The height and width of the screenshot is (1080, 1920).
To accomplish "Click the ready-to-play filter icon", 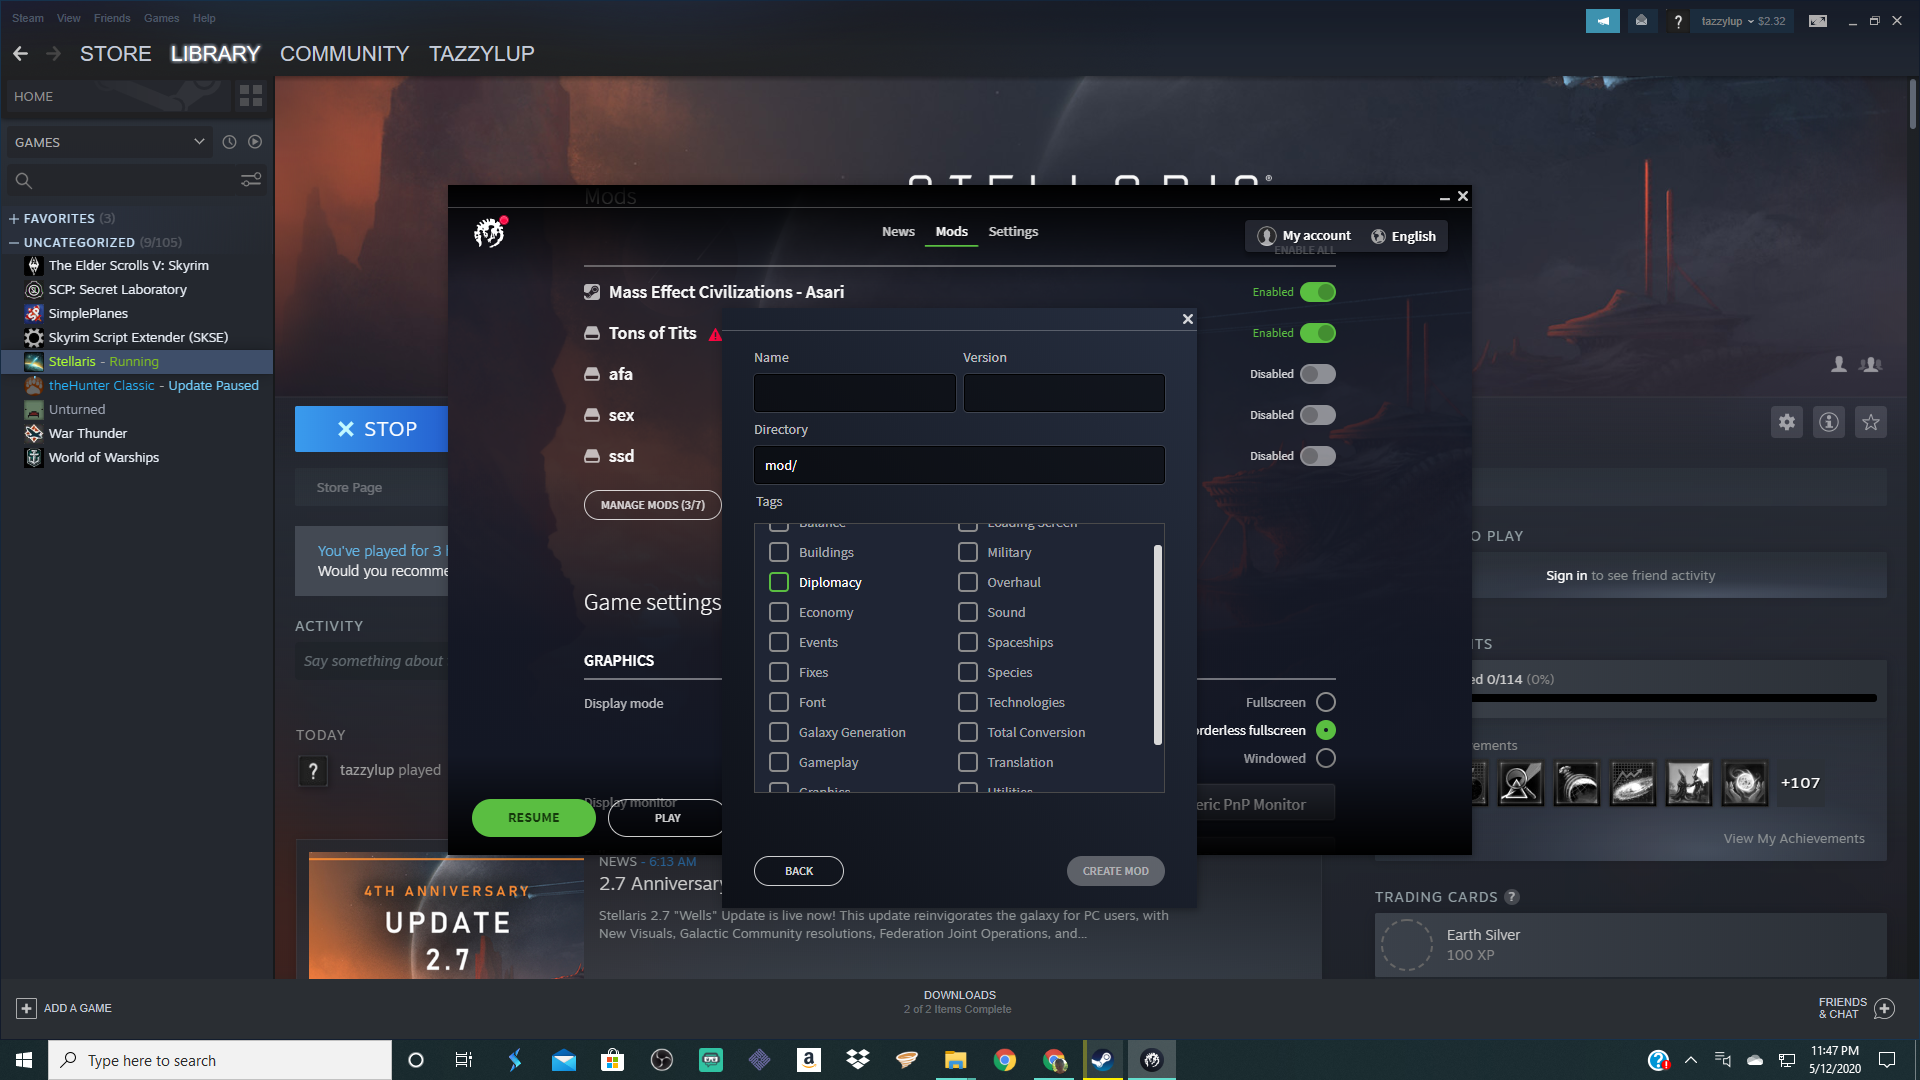I will [255, 142].
